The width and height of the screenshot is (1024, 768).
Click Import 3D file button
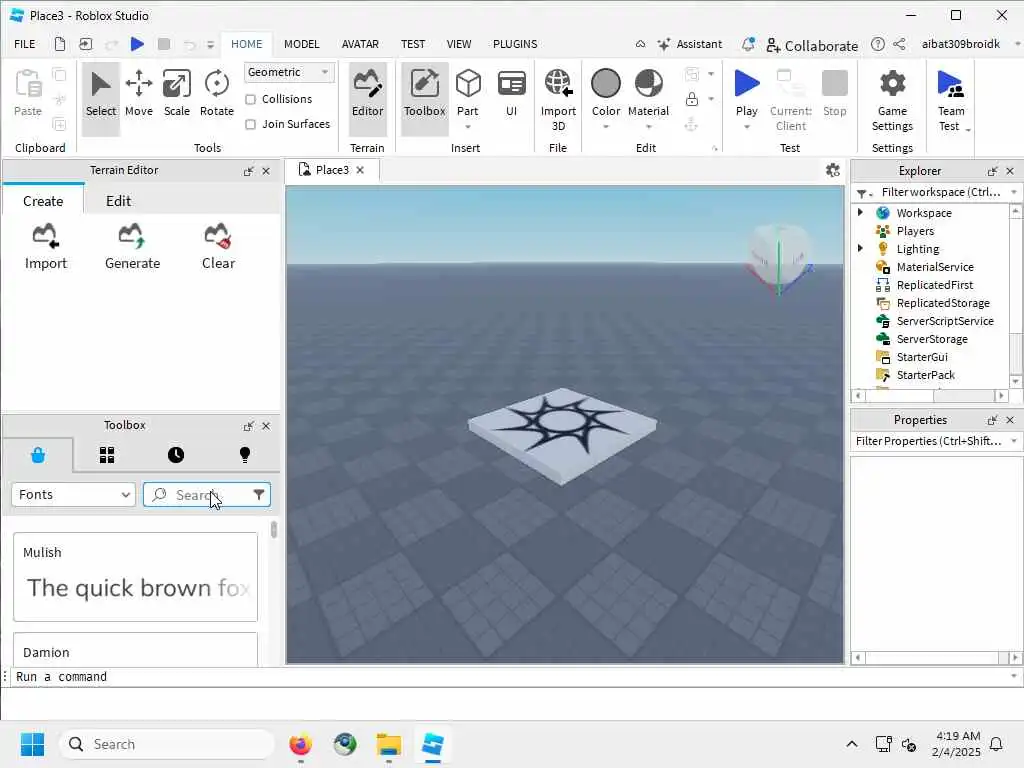[558, 99]
